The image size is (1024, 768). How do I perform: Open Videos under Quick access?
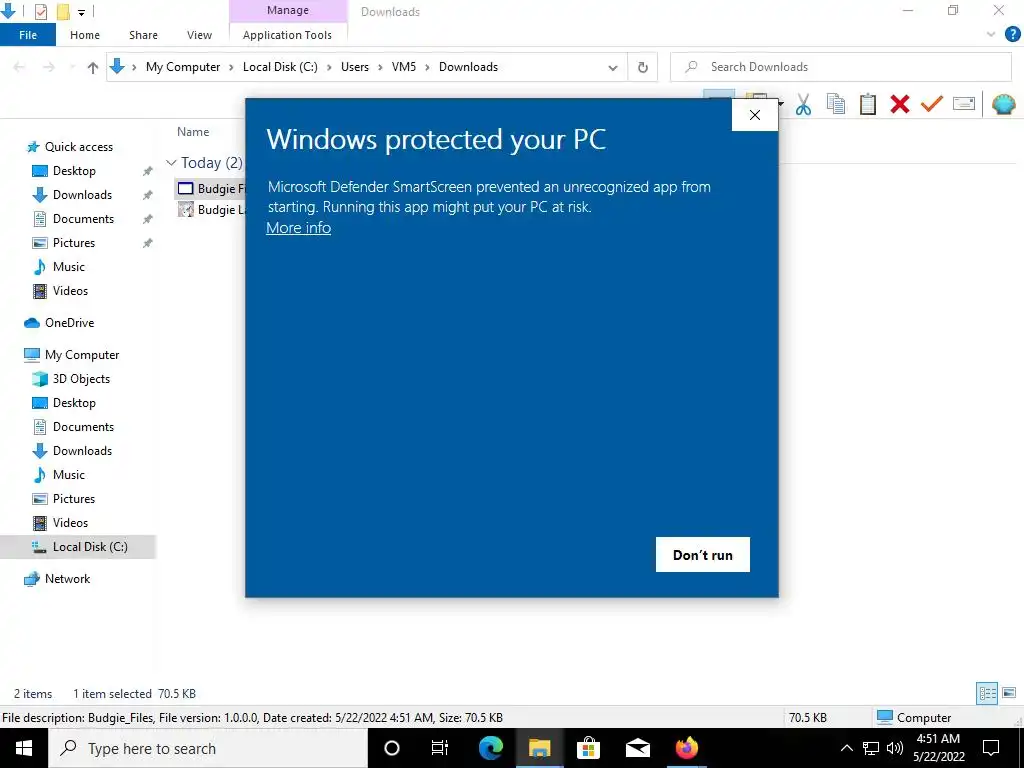click(x=70, y=291)
